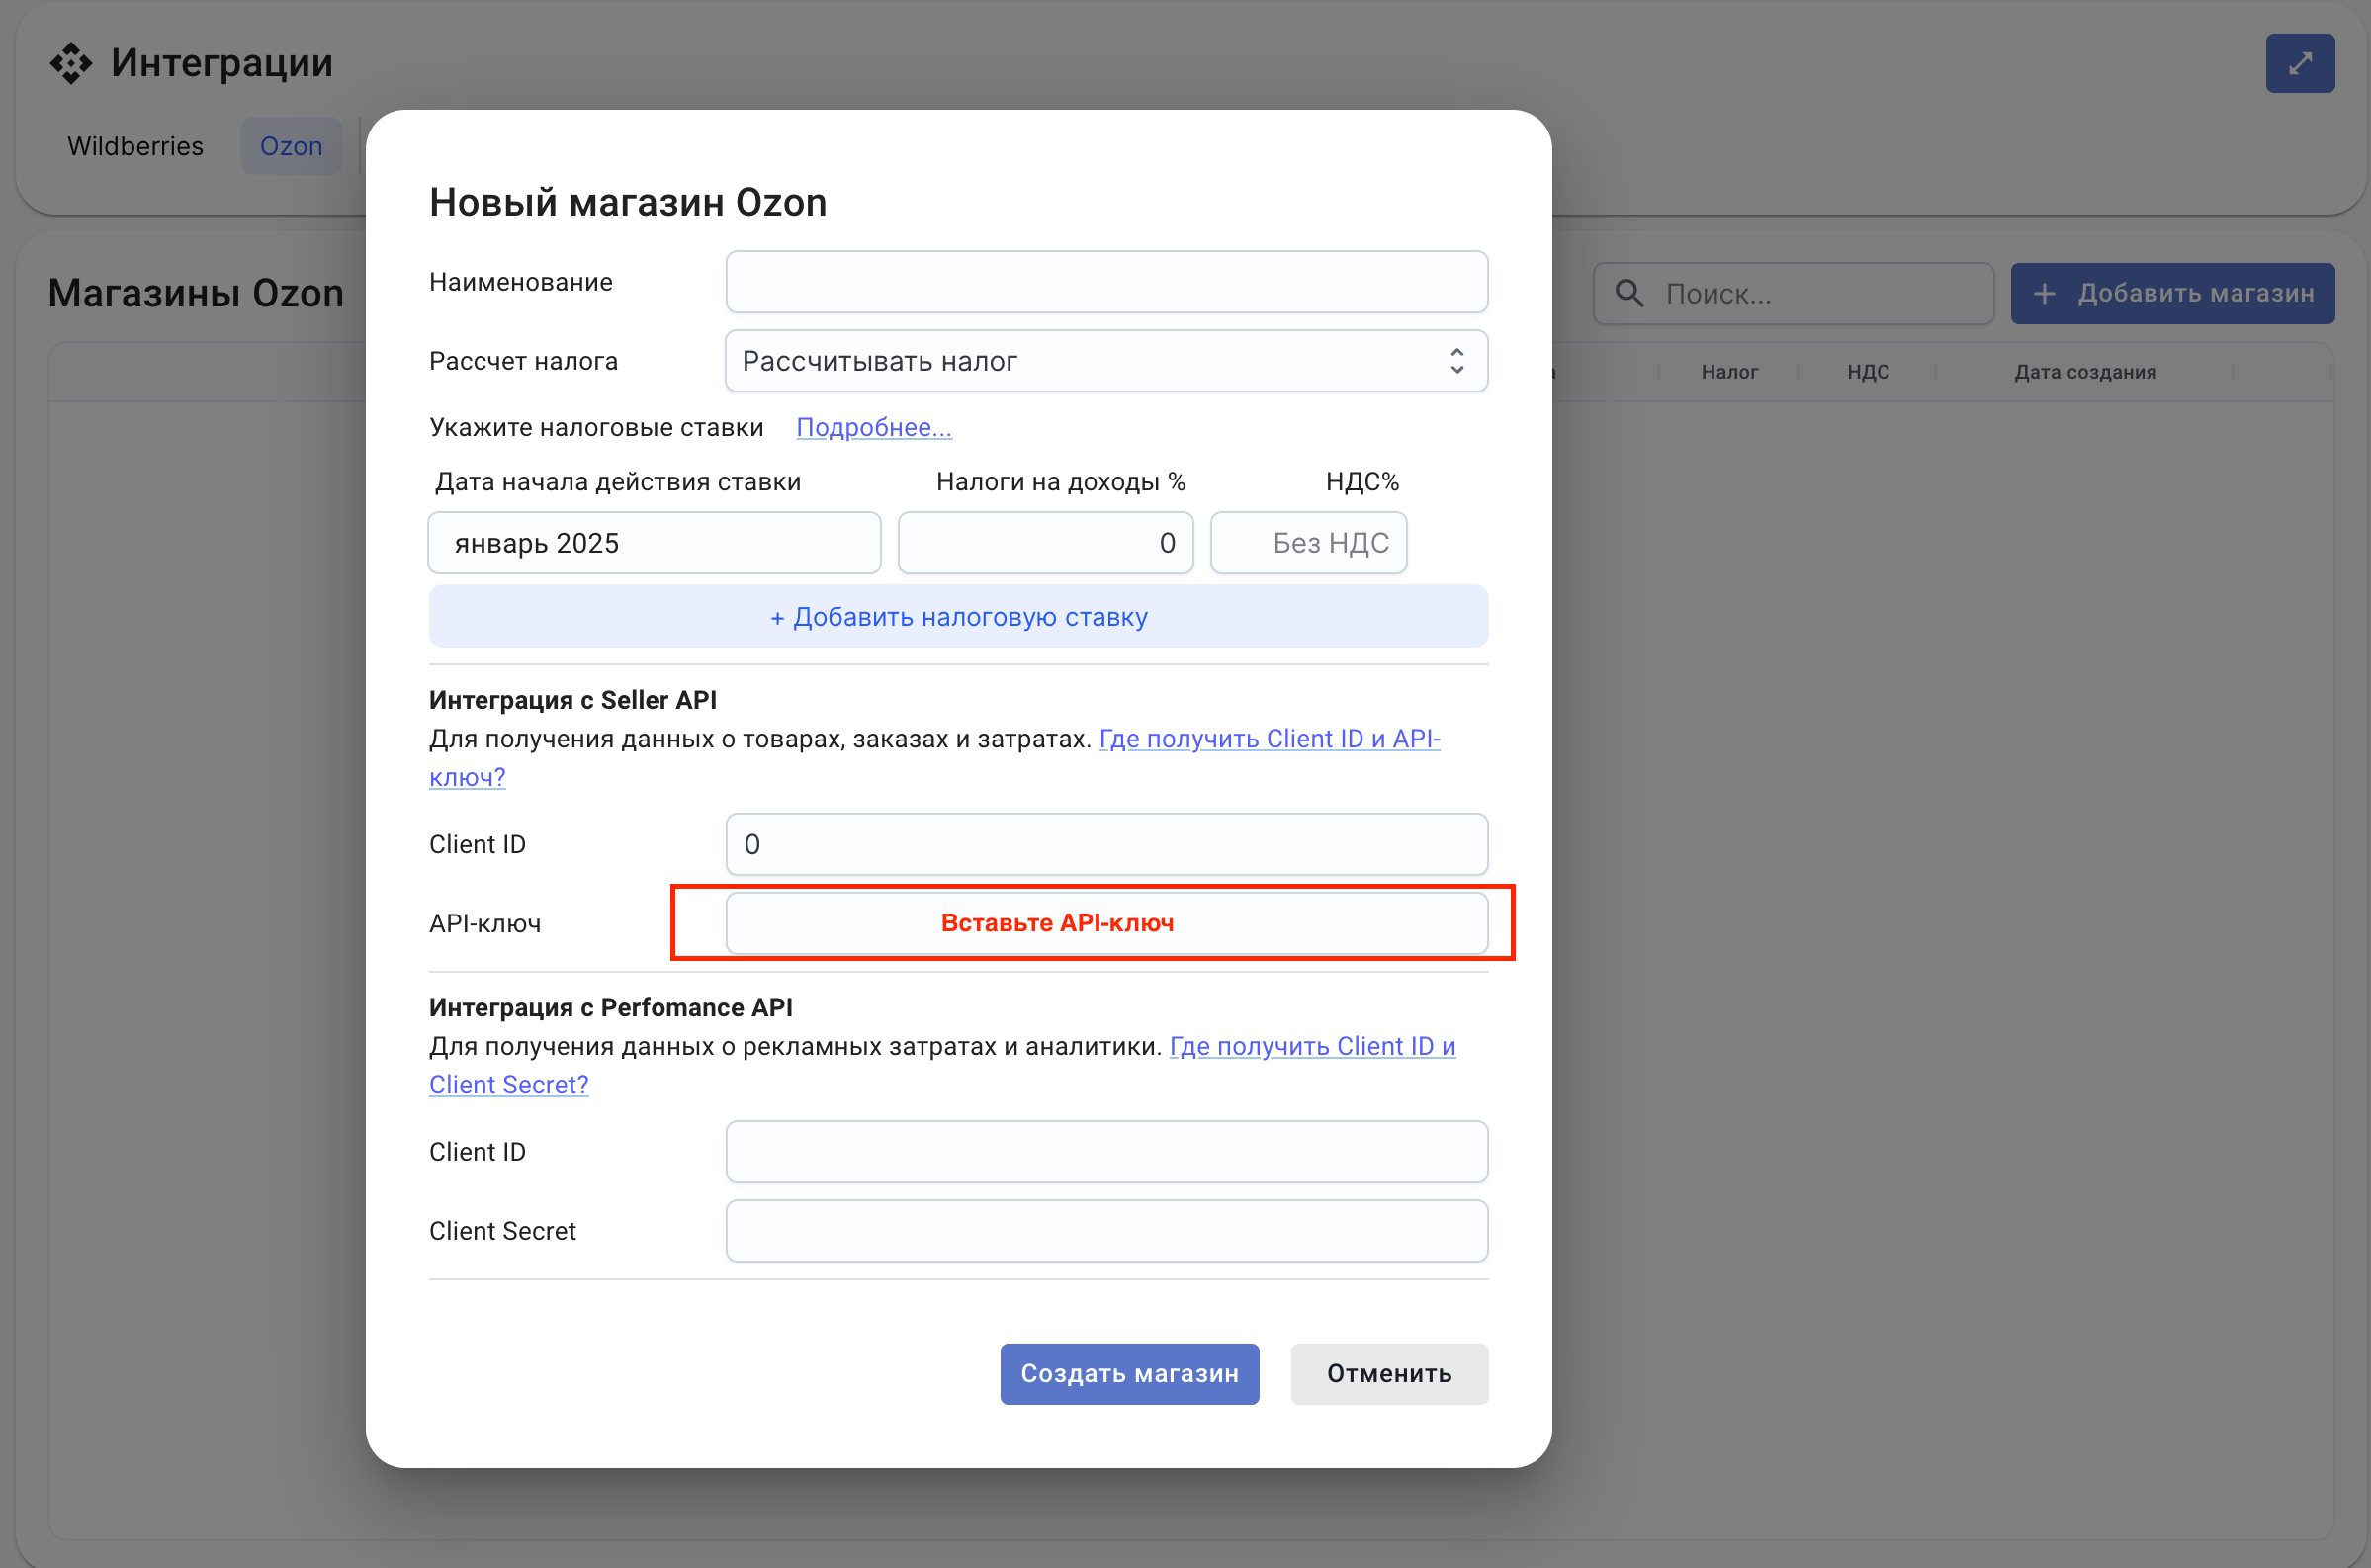
Task: Click the tax dropdown up-down chevron
Action: (x=1456, y=361)
